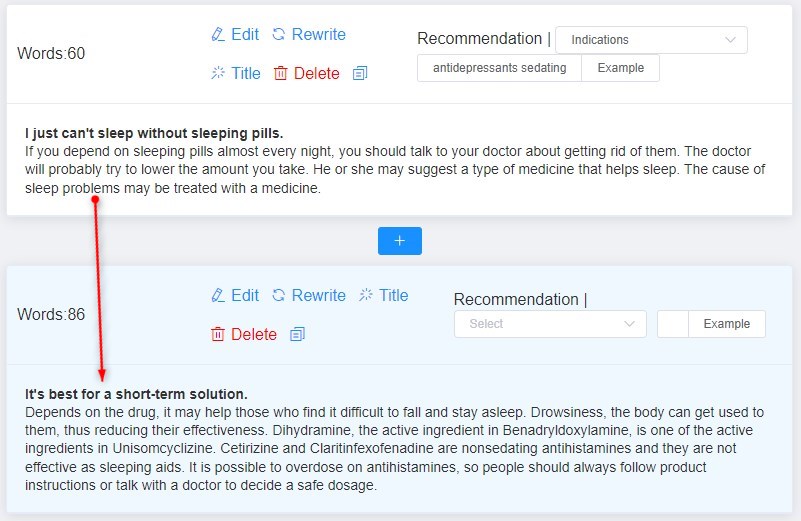The width and height of the screenshot is (801, 521).
Task: Click the antidepressants sedating field
Action: click(x=500, y=68)
